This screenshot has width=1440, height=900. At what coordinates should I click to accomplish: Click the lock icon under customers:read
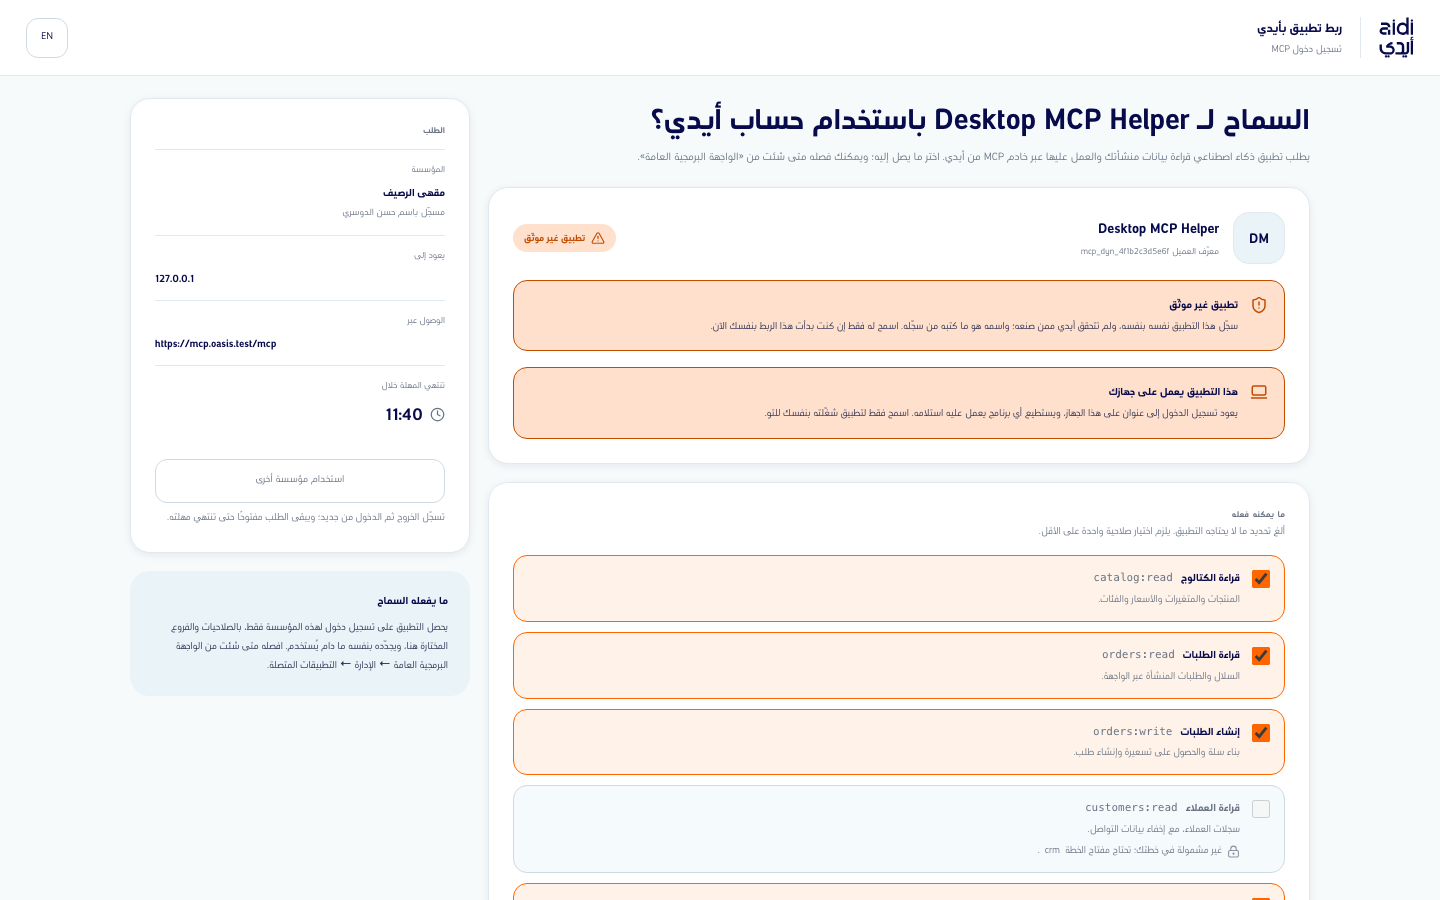[1234, 851]
